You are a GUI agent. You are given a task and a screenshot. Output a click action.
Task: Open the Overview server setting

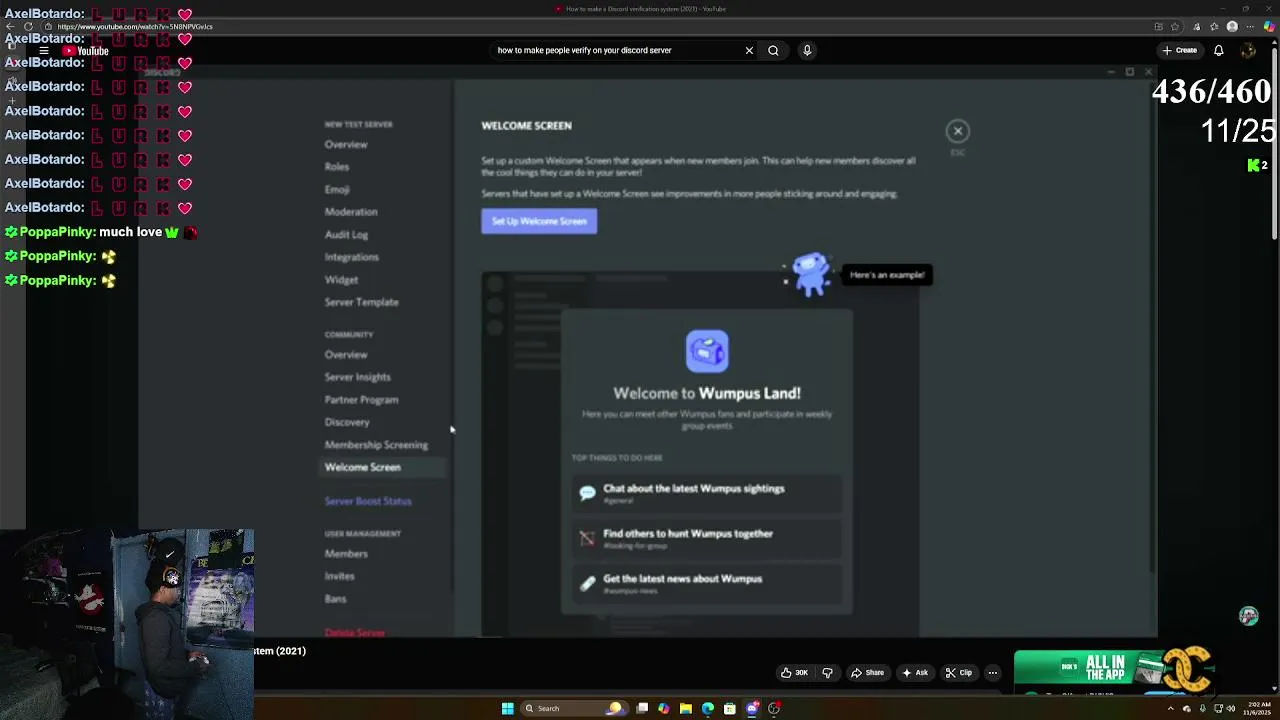point(346,144)
